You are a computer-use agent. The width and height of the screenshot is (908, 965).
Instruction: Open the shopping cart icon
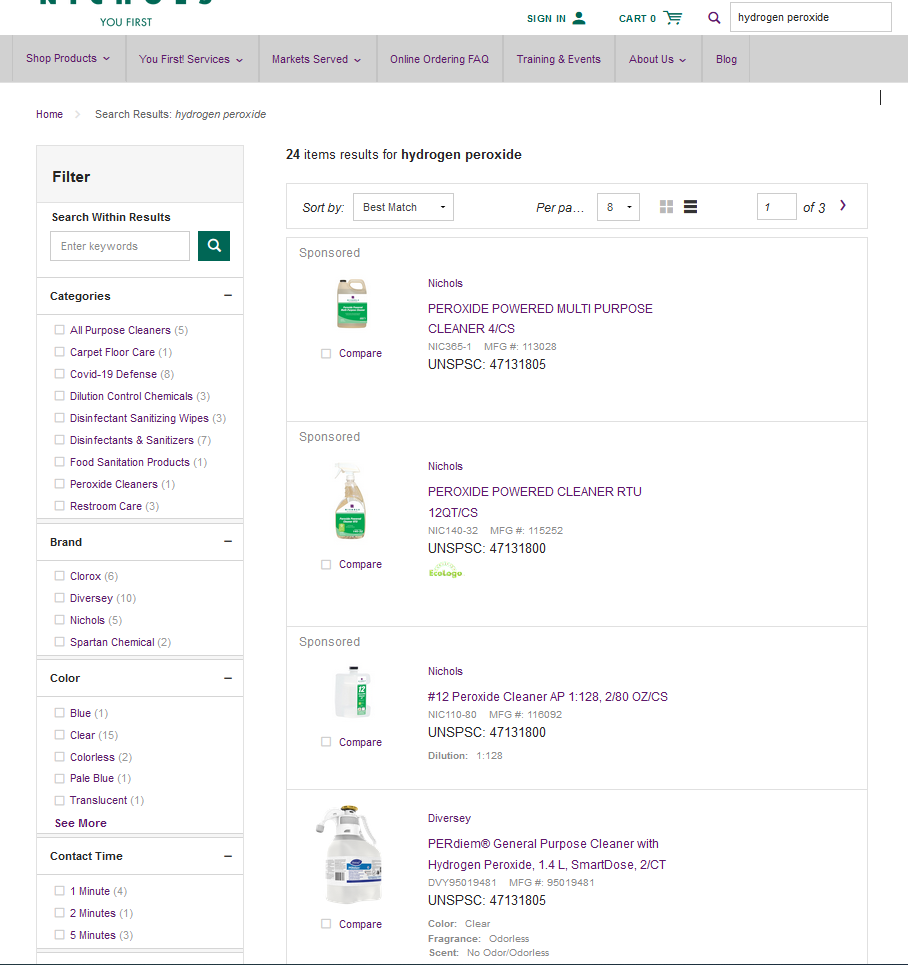[x=672, y=18]
